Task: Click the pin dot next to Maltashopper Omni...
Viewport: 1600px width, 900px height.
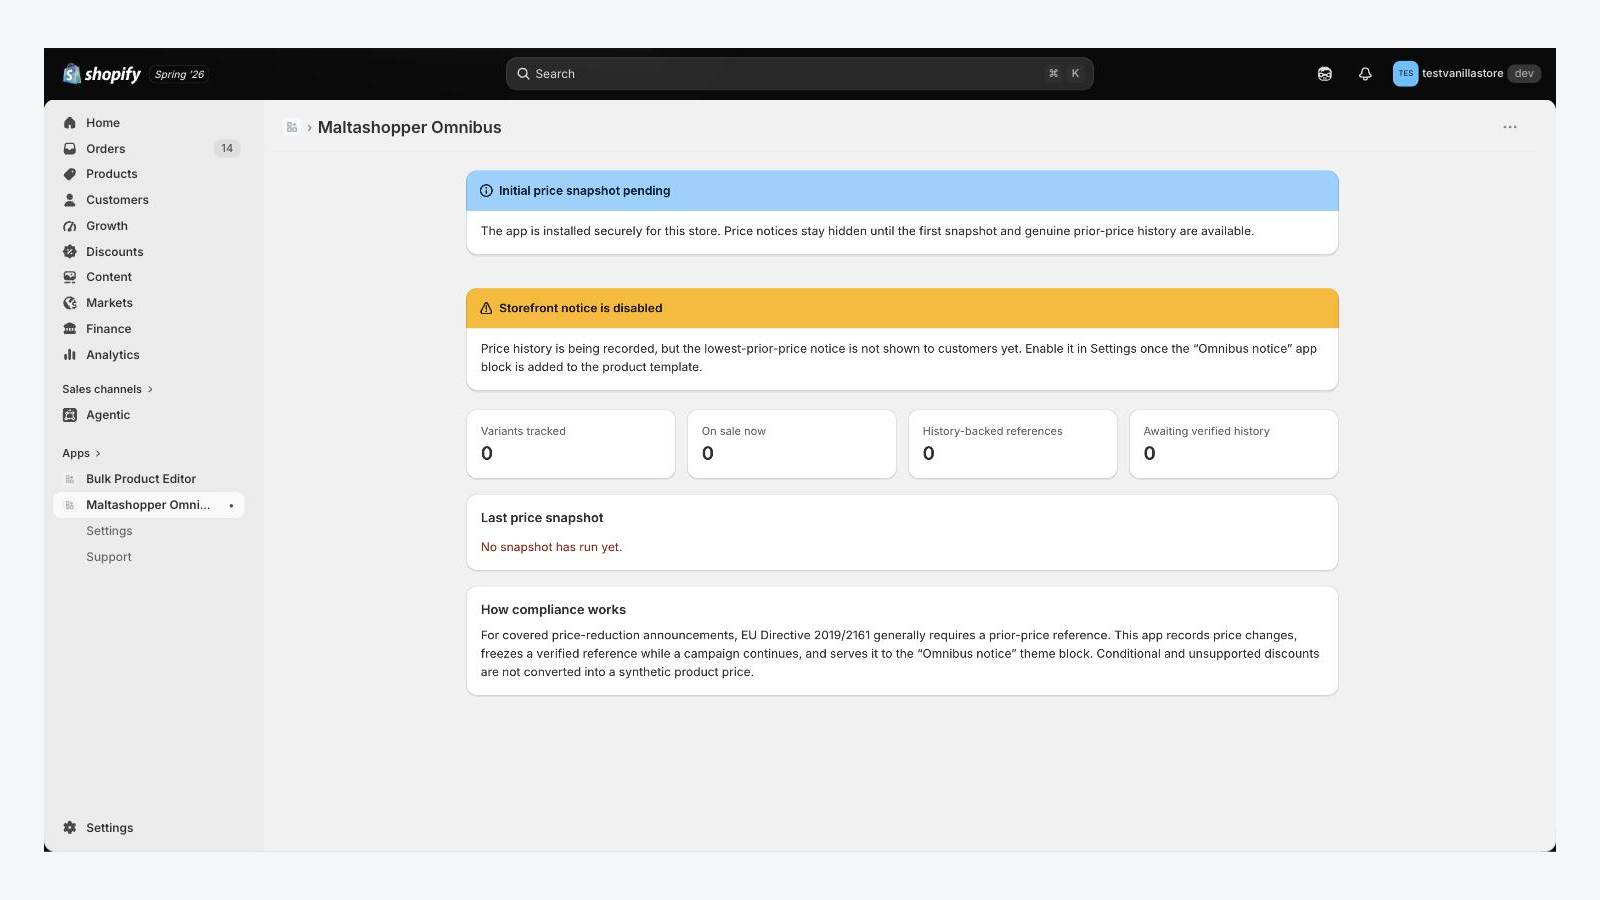Action: [x=231, y=506]
